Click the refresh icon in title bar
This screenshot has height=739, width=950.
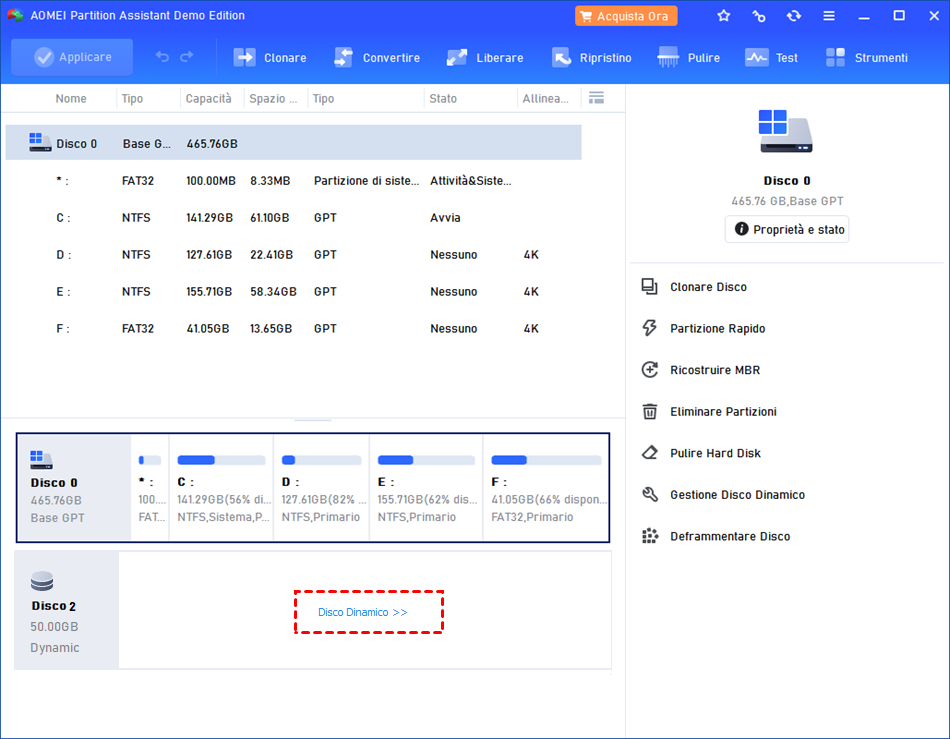click(x=794, y=16)
